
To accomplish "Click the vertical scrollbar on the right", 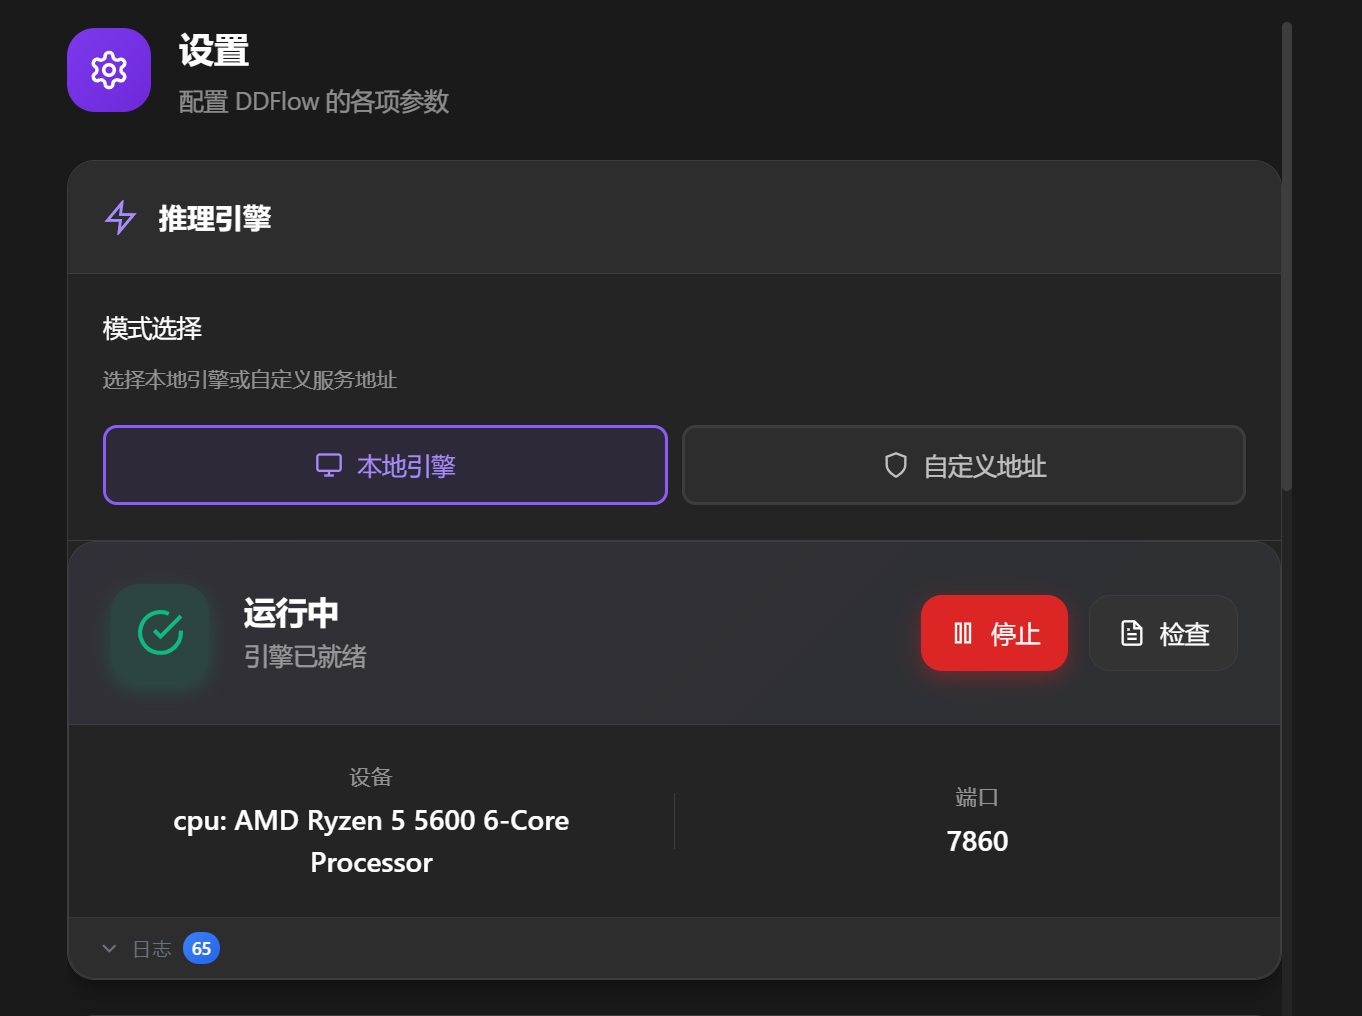I will click(x=1287, y=256).
